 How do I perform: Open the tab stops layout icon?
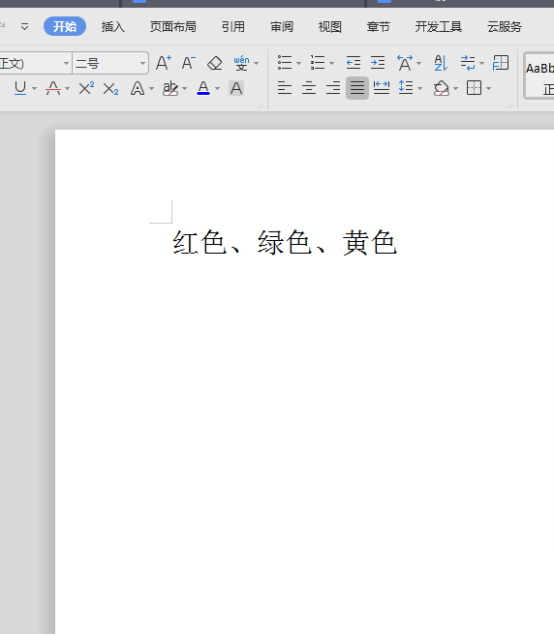point(501,63)
